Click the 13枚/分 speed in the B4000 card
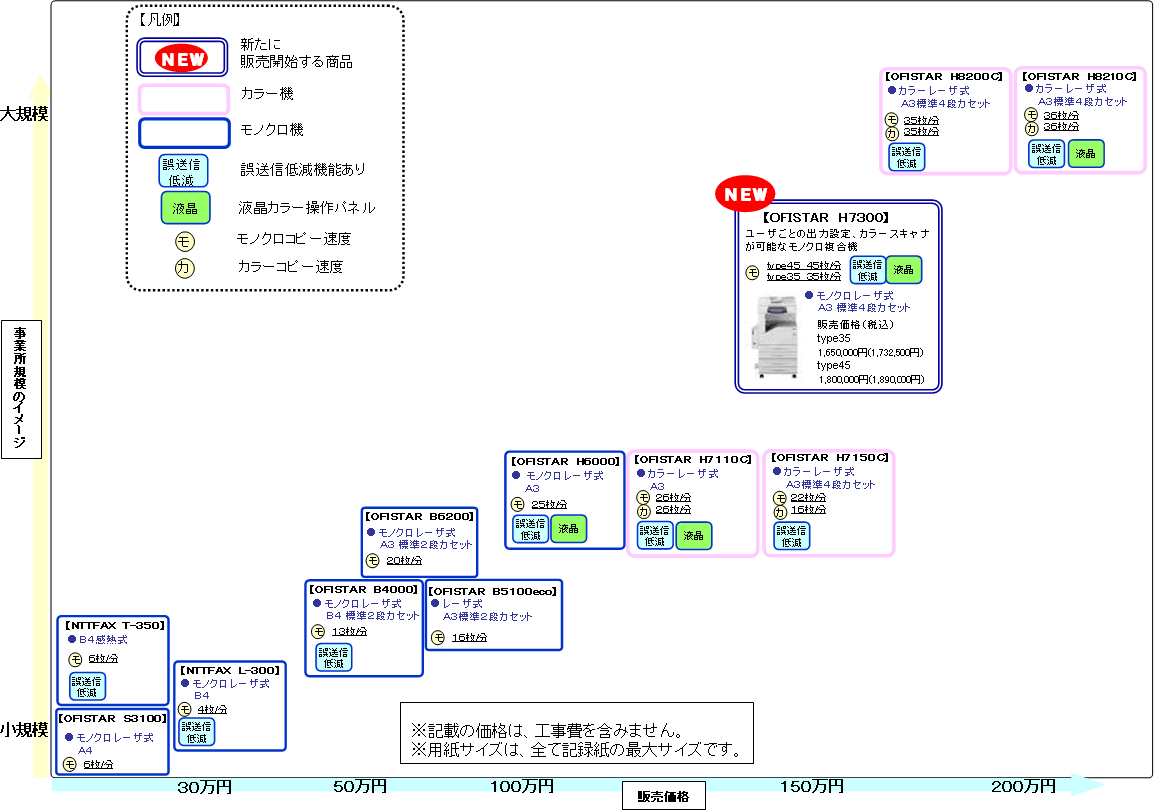The image size is (1154, 810). coord(349,631)
